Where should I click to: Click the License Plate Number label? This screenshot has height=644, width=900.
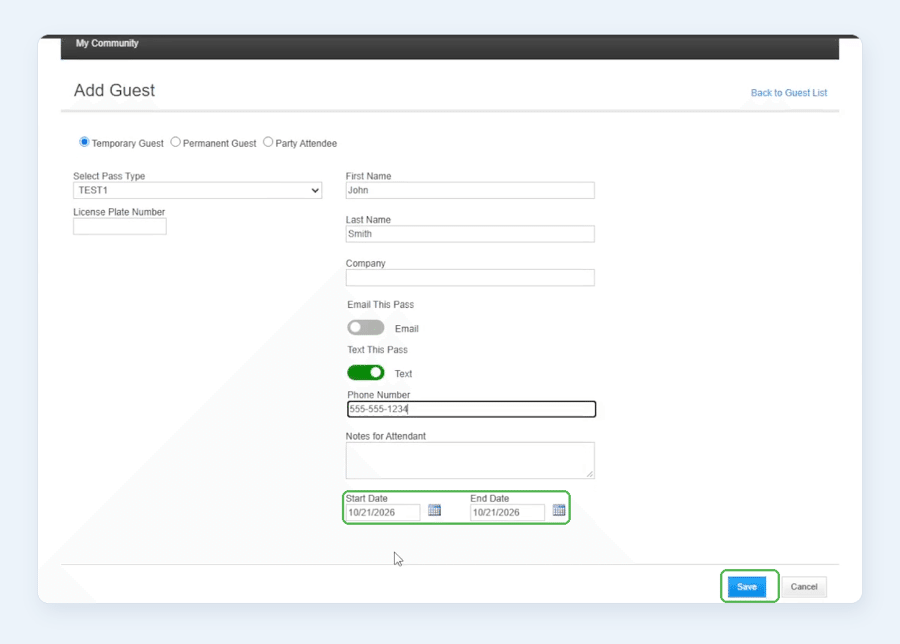119,212
